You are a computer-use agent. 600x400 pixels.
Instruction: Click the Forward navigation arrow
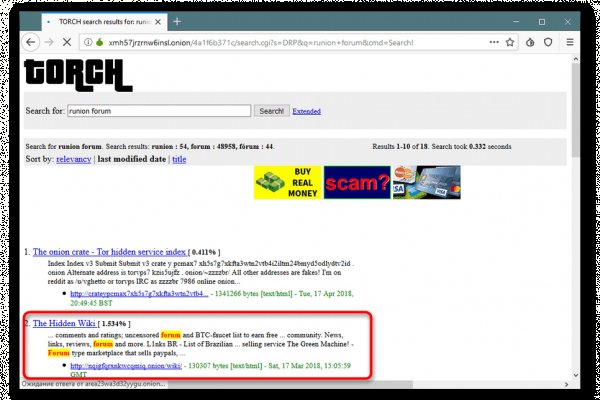point(50,42)
